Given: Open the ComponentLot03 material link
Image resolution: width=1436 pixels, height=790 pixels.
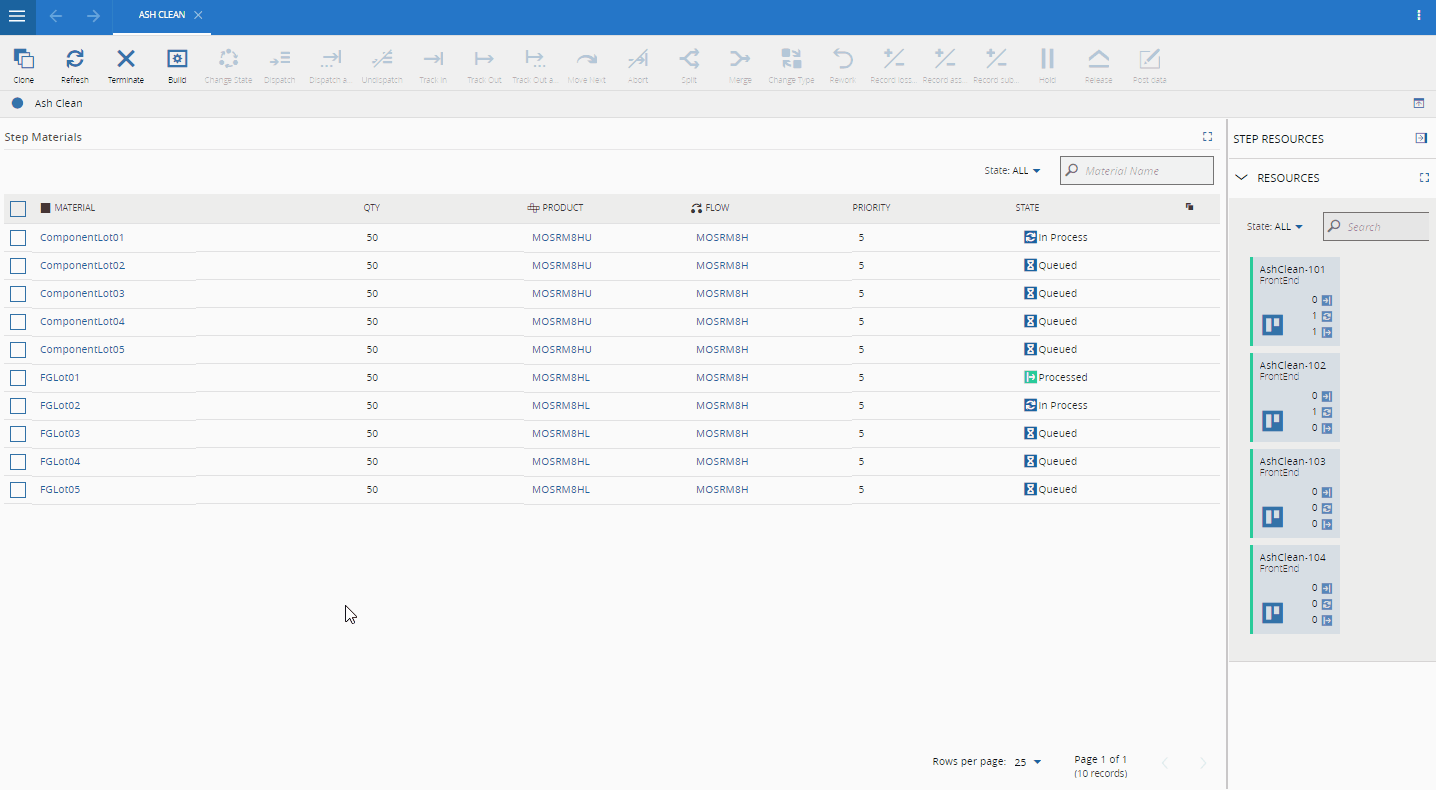Looking at the screenshot, I should [82, 294].
